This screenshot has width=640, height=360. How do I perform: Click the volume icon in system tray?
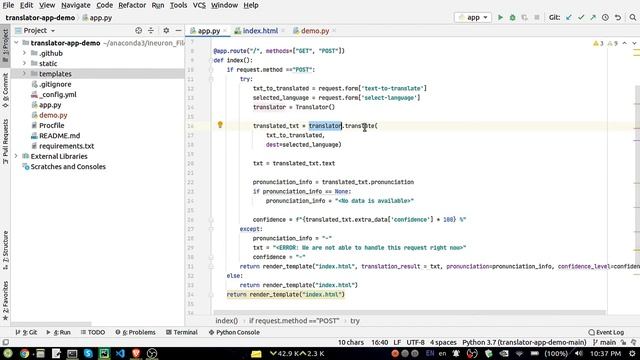(x=578, y=353)
